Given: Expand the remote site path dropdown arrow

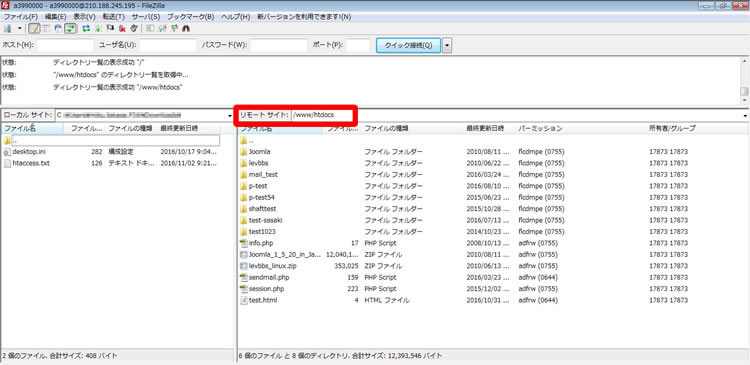Looking at the screenshot, I should (746, 116).
